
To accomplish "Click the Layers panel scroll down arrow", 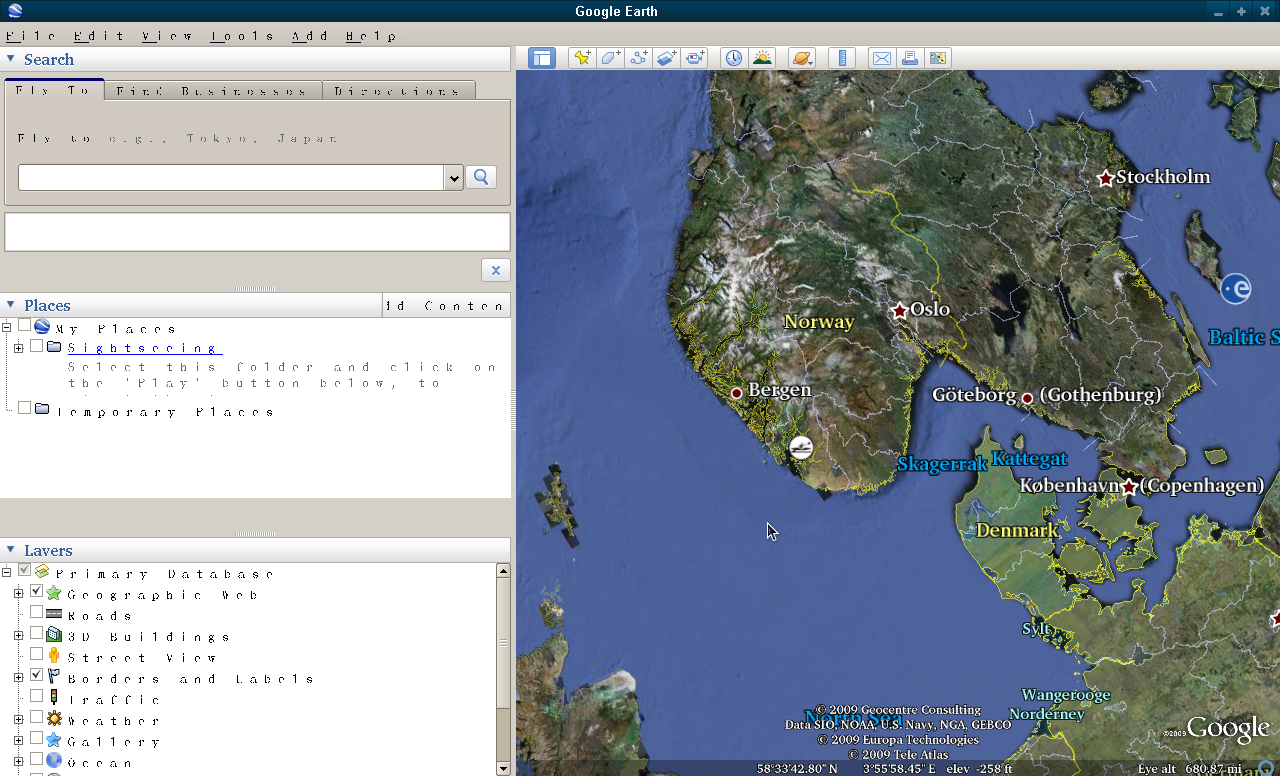I will [503, 768].
